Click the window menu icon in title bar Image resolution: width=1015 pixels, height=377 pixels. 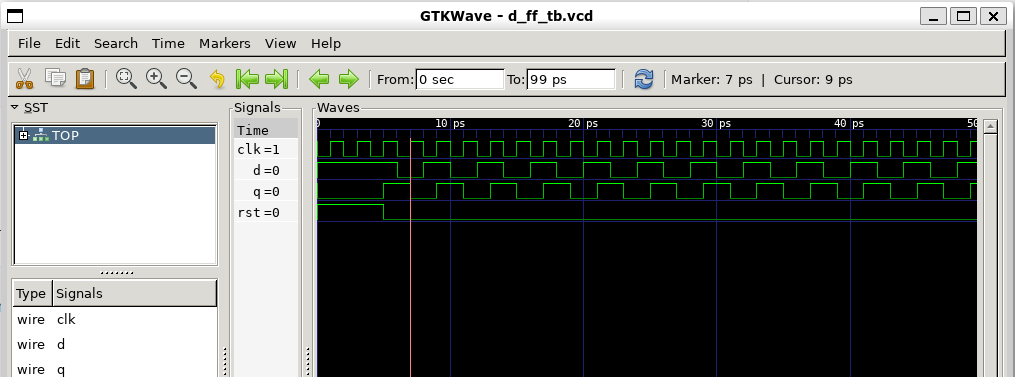pyautogui.click(x=14, y=16)
